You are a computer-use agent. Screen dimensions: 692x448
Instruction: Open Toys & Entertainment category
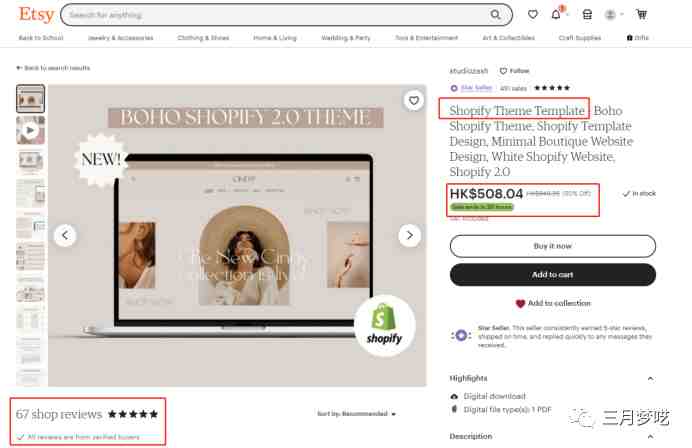(426, 38)
